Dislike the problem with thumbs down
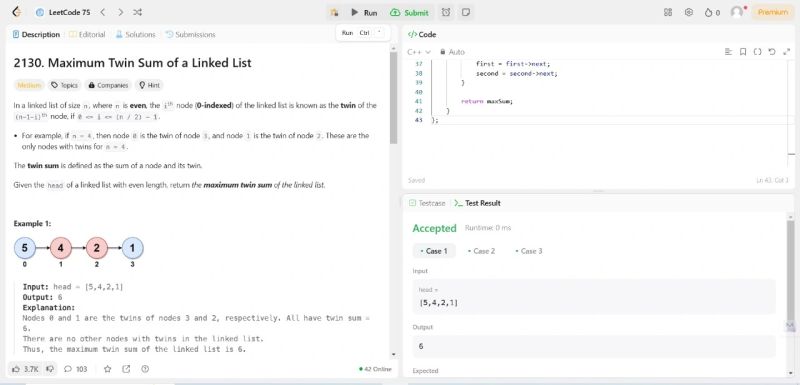 50,369
